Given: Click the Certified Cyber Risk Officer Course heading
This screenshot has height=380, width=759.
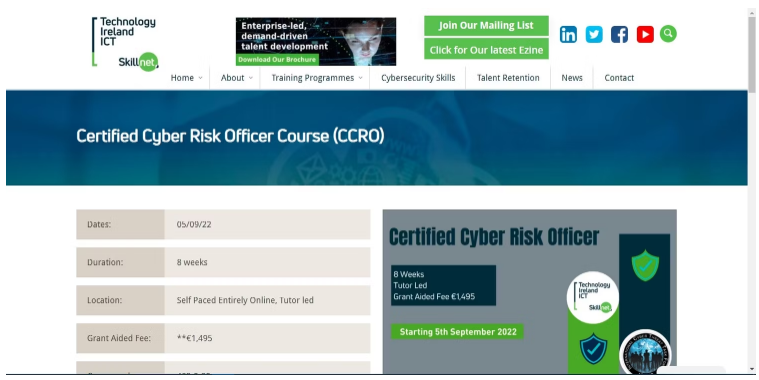Looking at the screenshot, I should (230, 136).
